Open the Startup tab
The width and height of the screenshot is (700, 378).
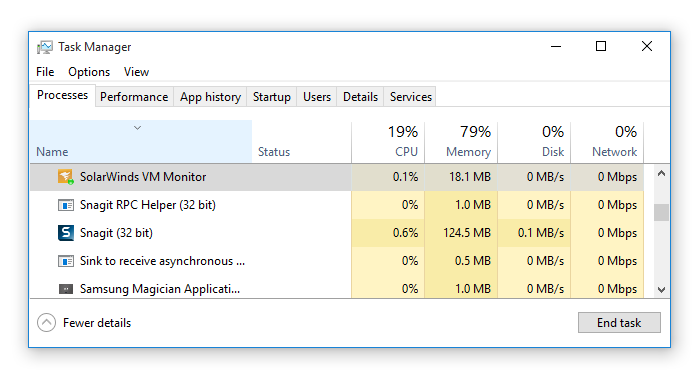pyautogui.click(x=271, y=97)
